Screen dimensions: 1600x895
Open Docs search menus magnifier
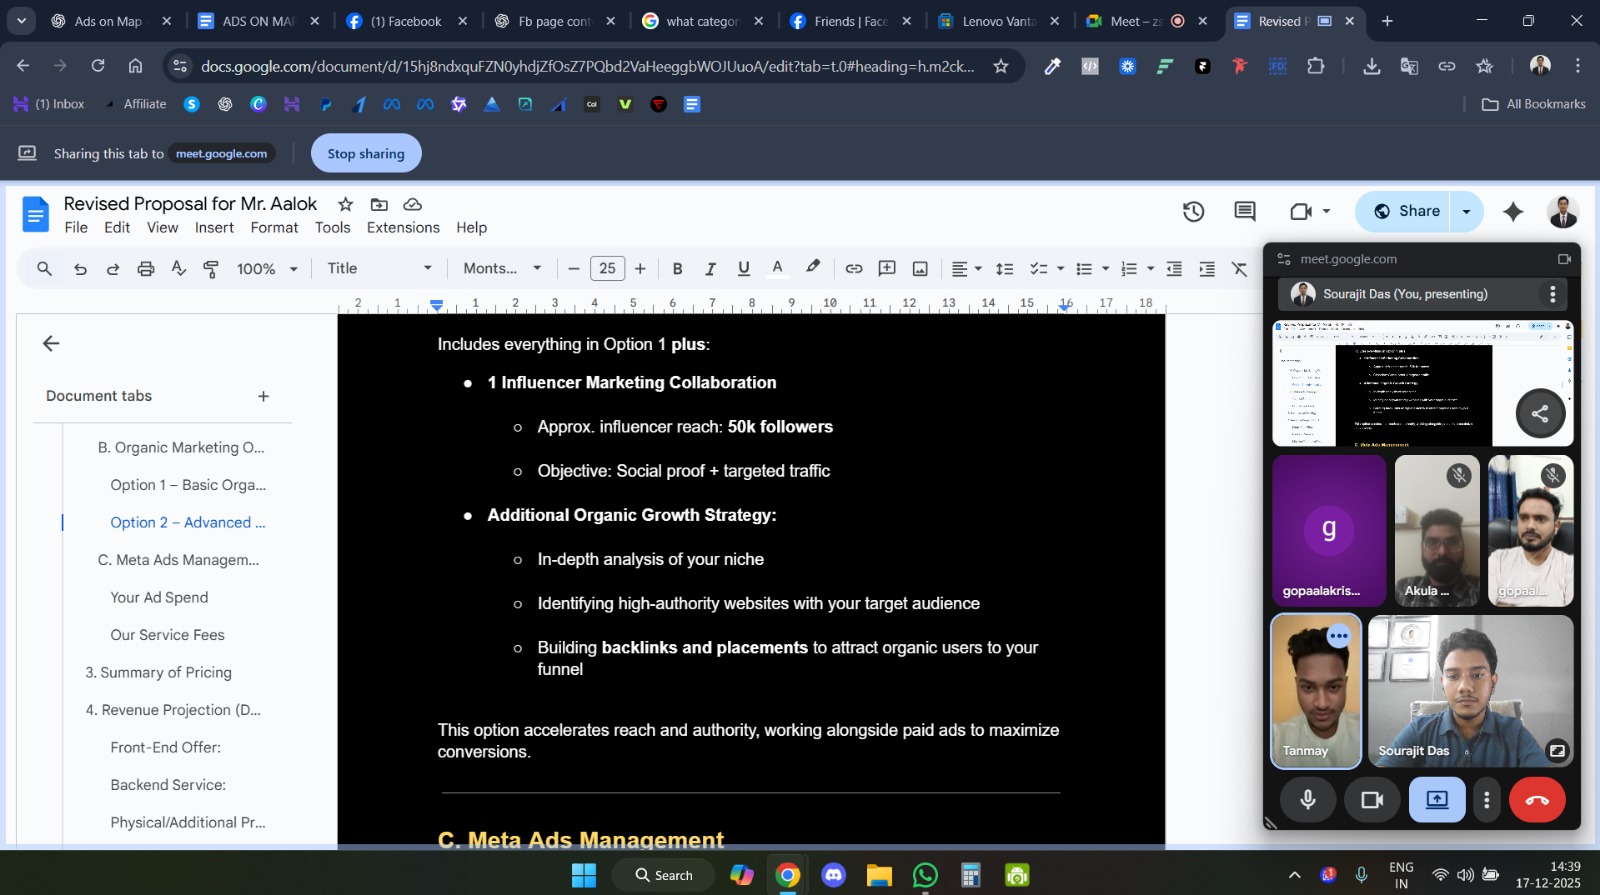click(x=44, y=268)
